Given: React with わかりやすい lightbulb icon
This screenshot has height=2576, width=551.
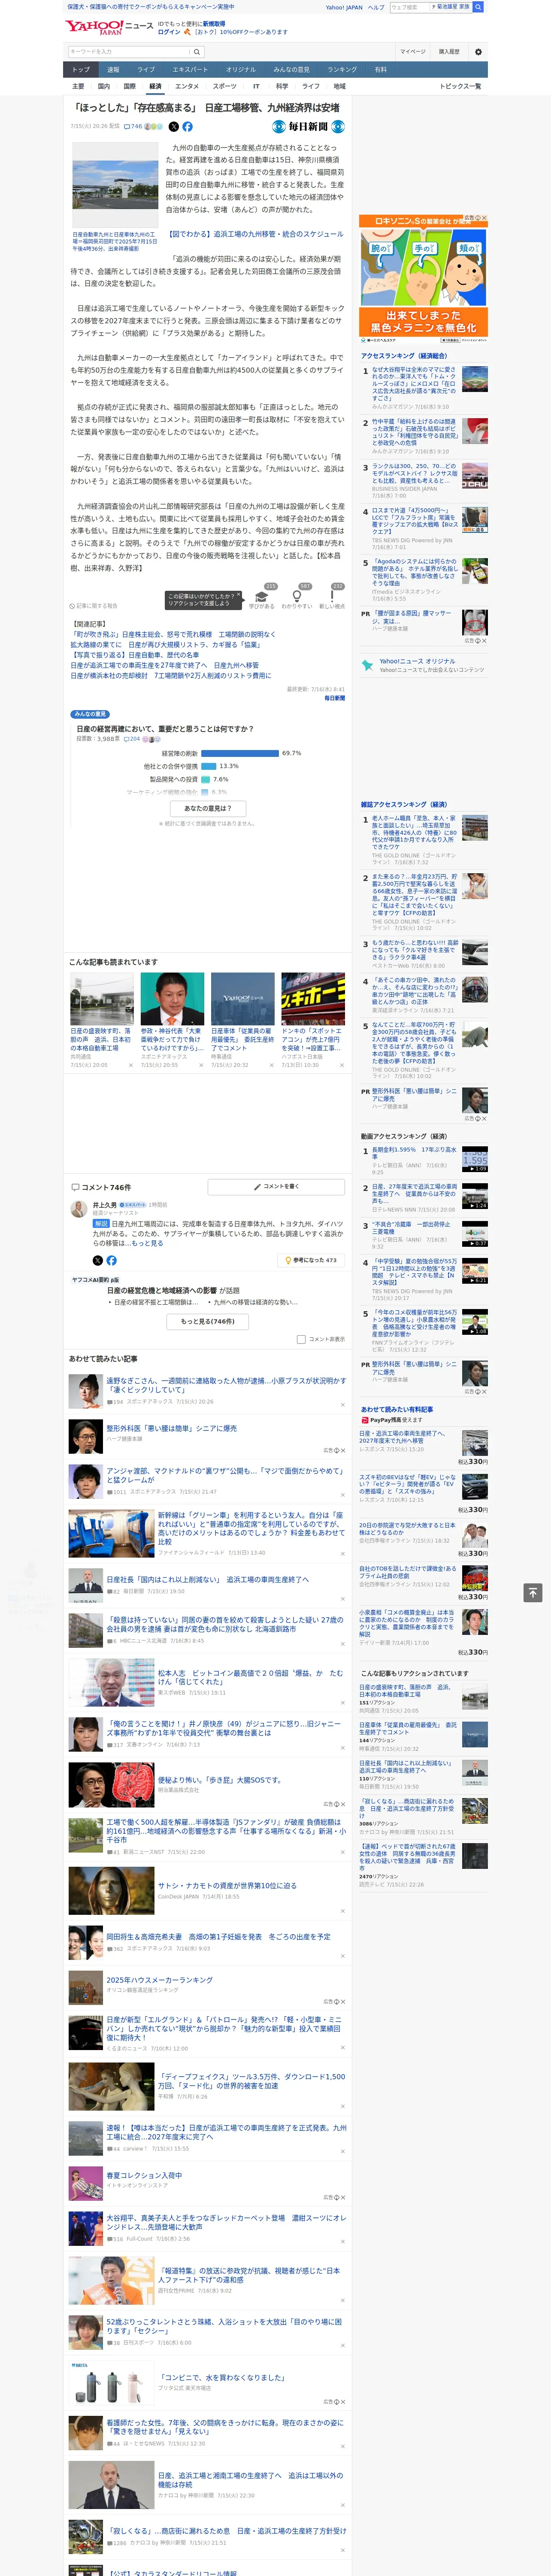Looking at the screenshot, I should (296, 597).
